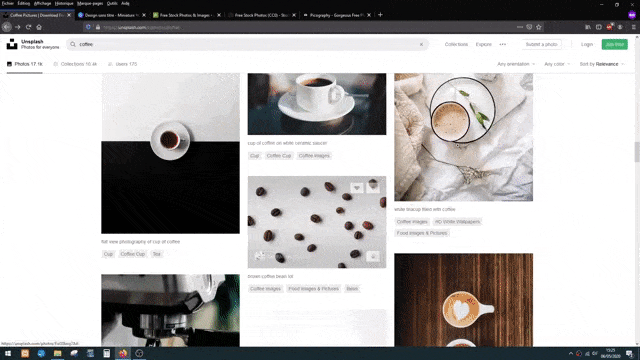Click Submit a photo button

click(541, 44)
